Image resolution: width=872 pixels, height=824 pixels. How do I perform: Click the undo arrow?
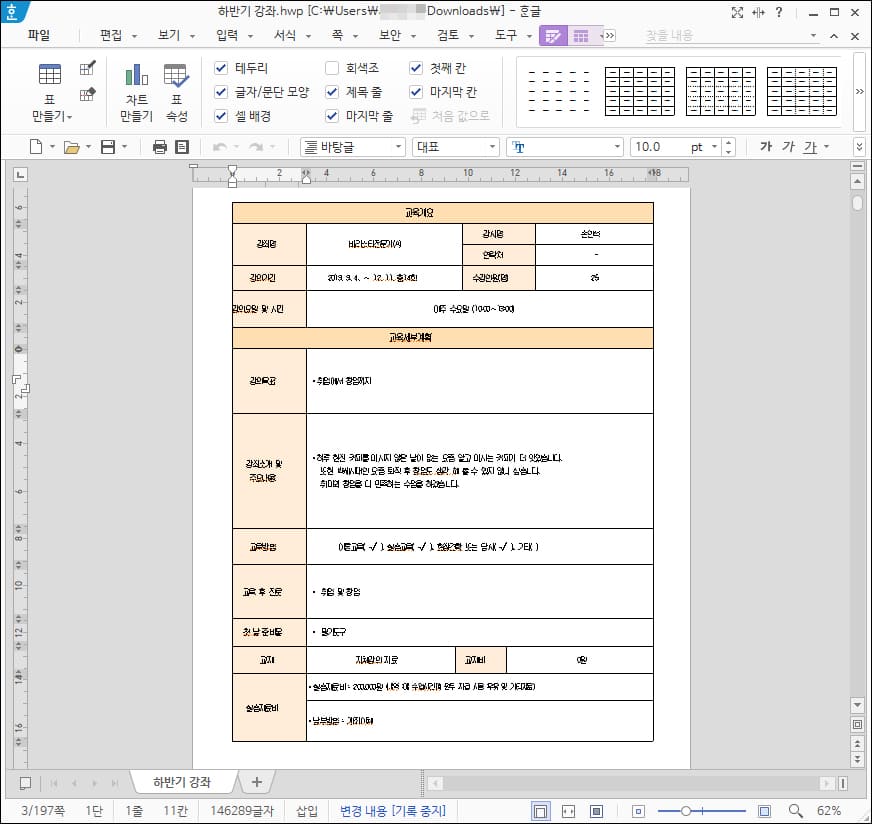[220, 147]
